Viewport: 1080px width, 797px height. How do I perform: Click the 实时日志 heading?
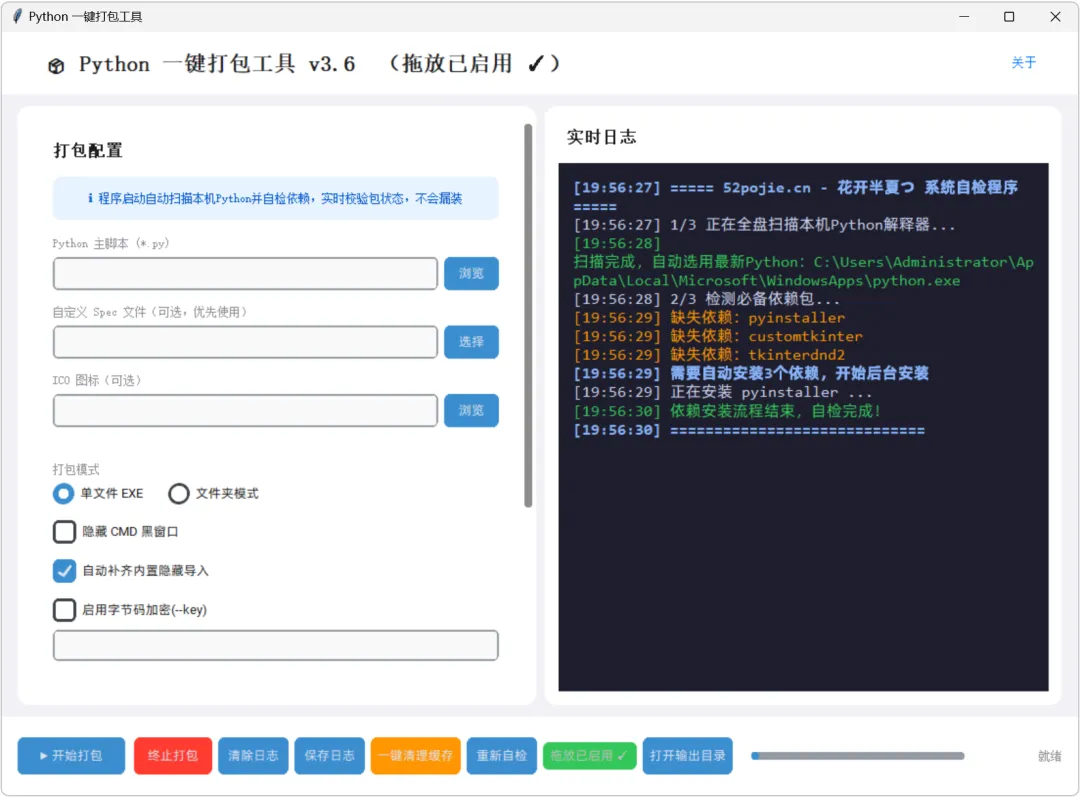coord(601,137)
